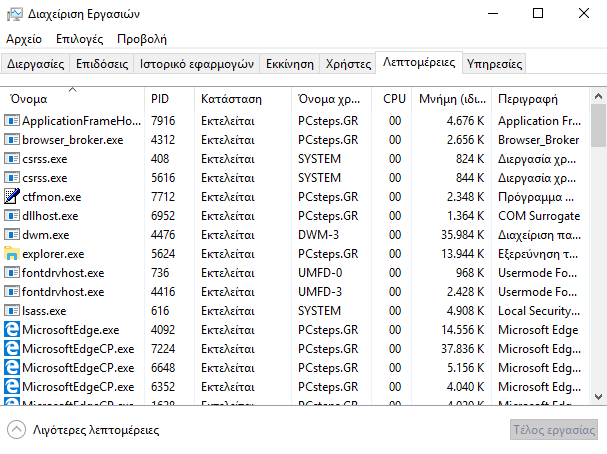Click the scrollbar down arrow

click(x=598, y=397)
